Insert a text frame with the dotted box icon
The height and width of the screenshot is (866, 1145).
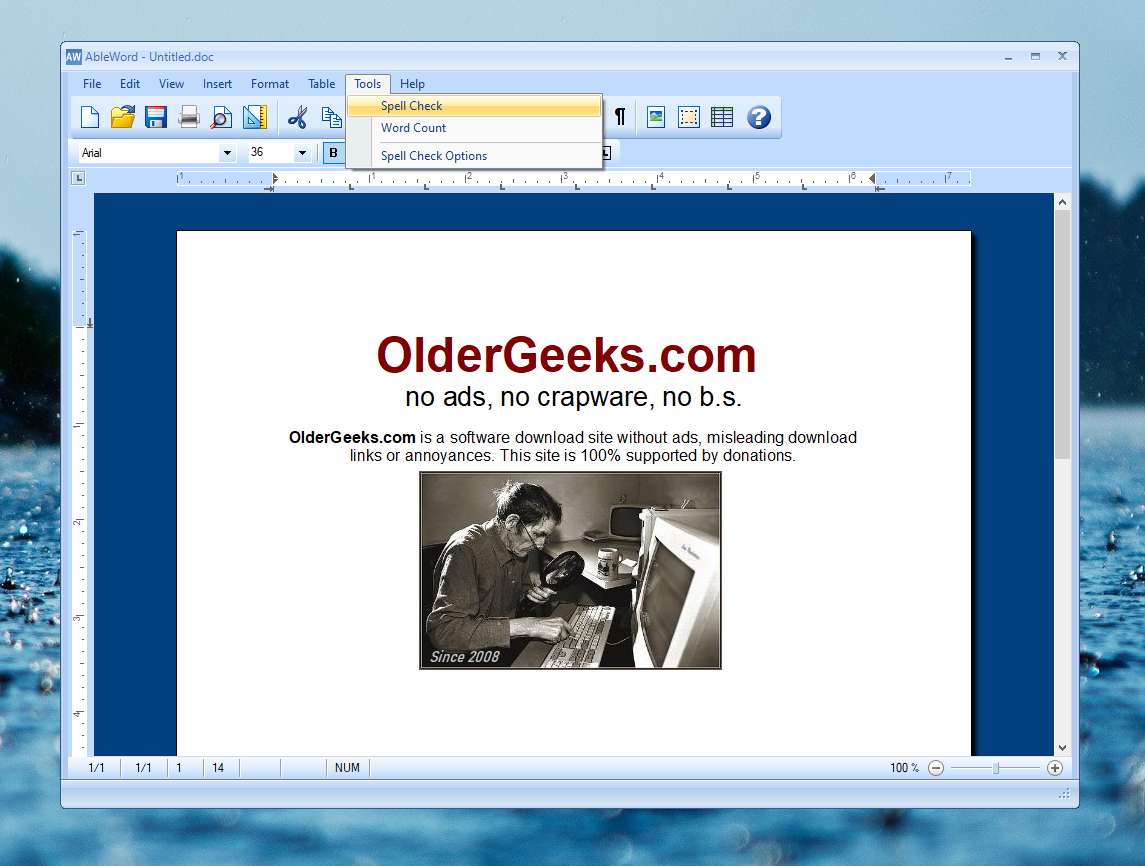point(689,117)
